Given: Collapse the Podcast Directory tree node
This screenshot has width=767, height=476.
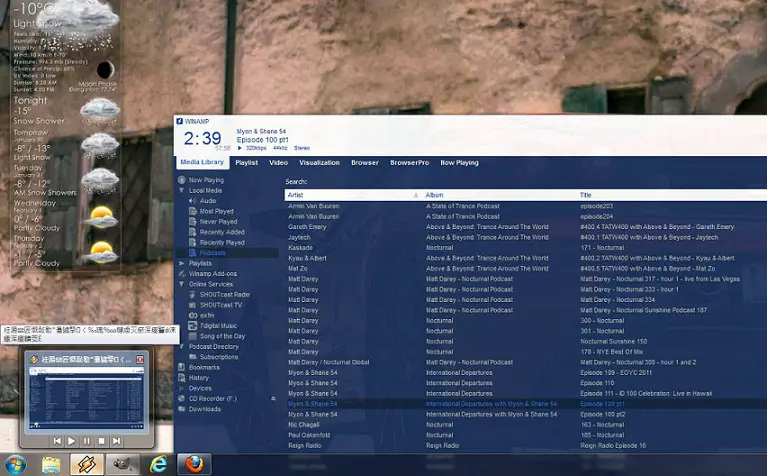Looking at the screenshot, I should [x=181, y=346].
